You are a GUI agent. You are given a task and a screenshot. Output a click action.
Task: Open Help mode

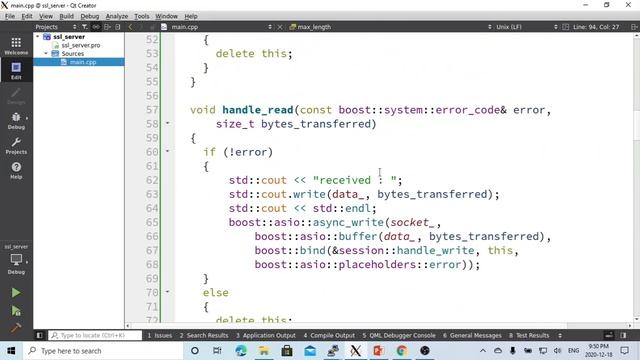16,170
